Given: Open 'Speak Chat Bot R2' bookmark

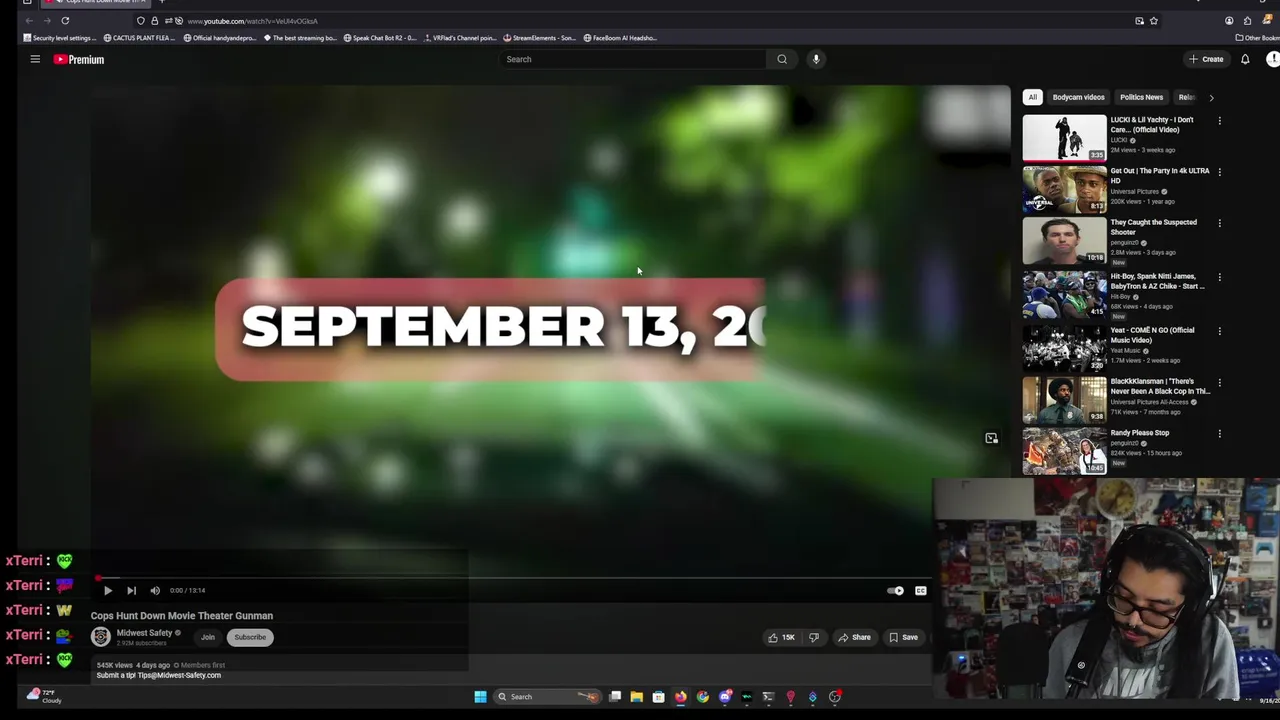Looking at the screenshot, I should tap(380, 38).
